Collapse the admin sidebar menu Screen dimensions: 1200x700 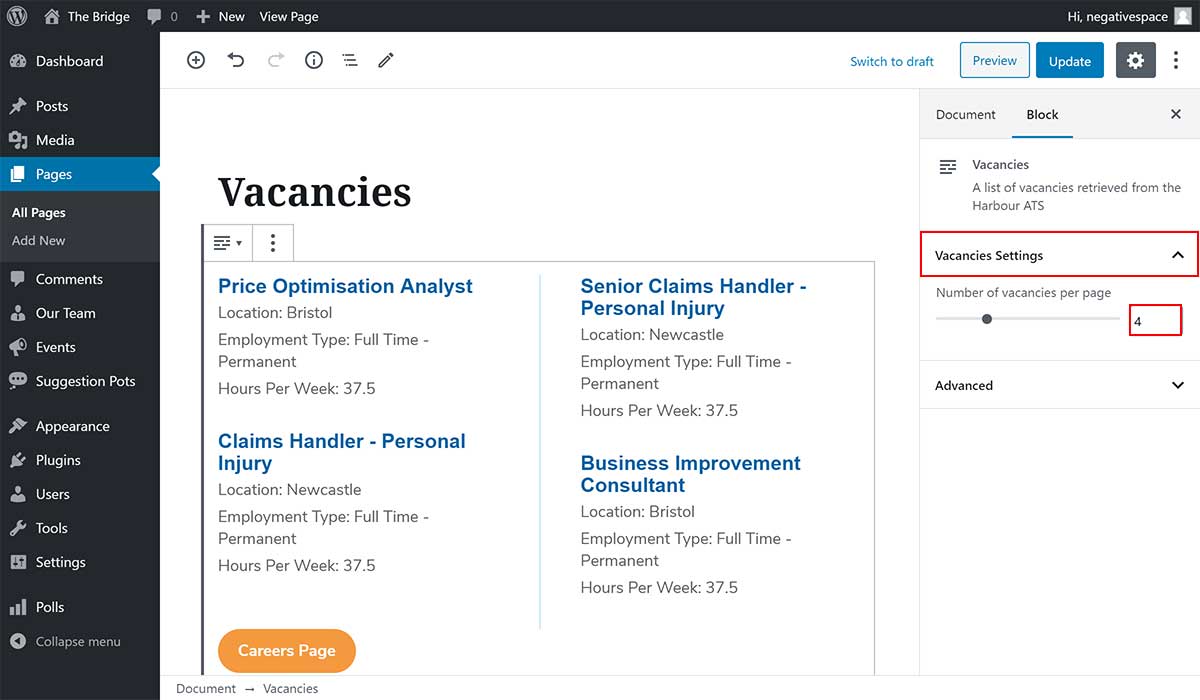[77, 641]
